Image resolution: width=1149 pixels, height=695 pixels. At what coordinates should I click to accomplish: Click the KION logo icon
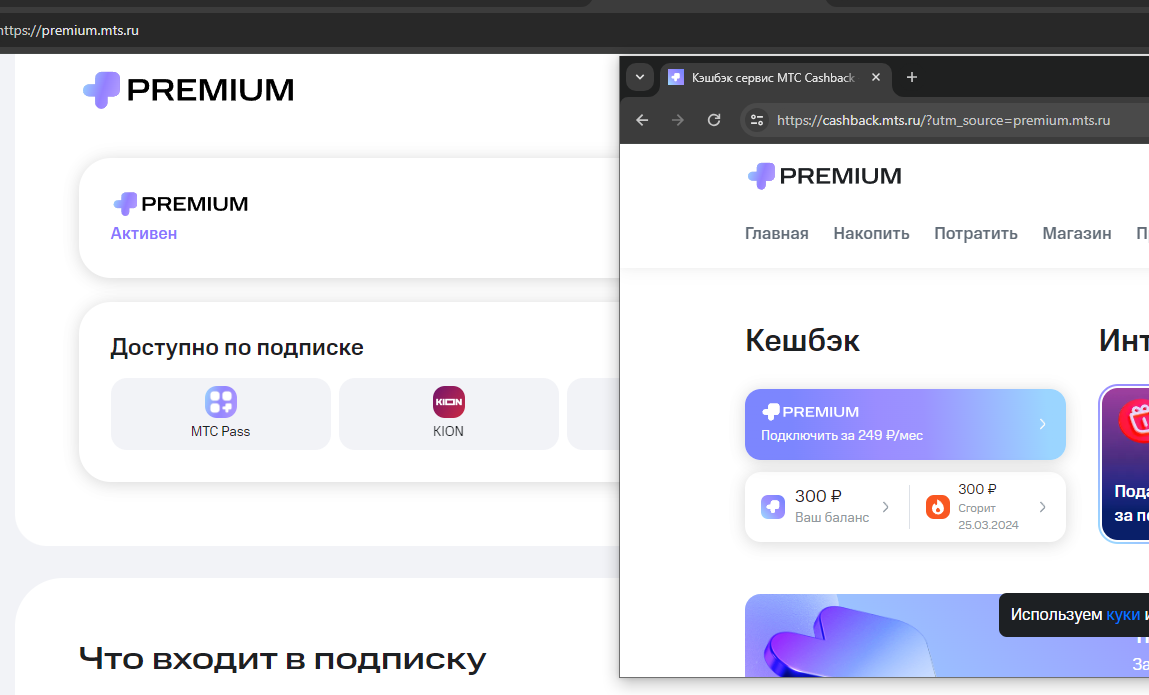tap(448, 402)
